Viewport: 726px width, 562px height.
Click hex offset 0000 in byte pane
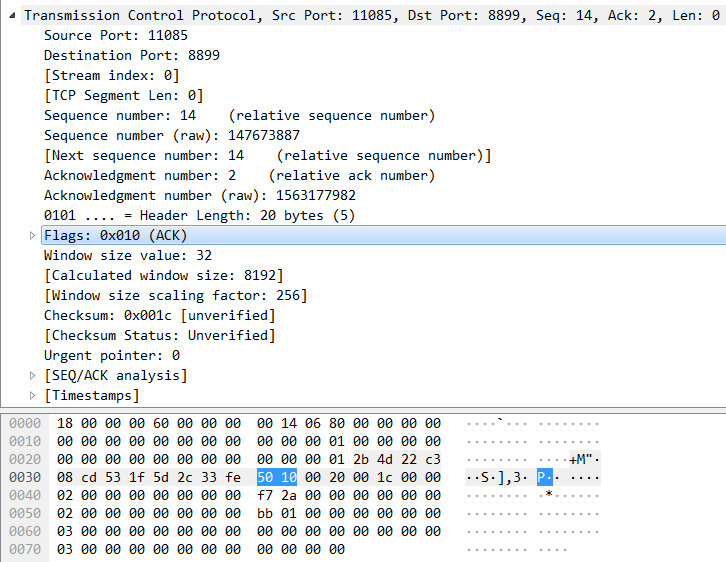click(25, 423)
